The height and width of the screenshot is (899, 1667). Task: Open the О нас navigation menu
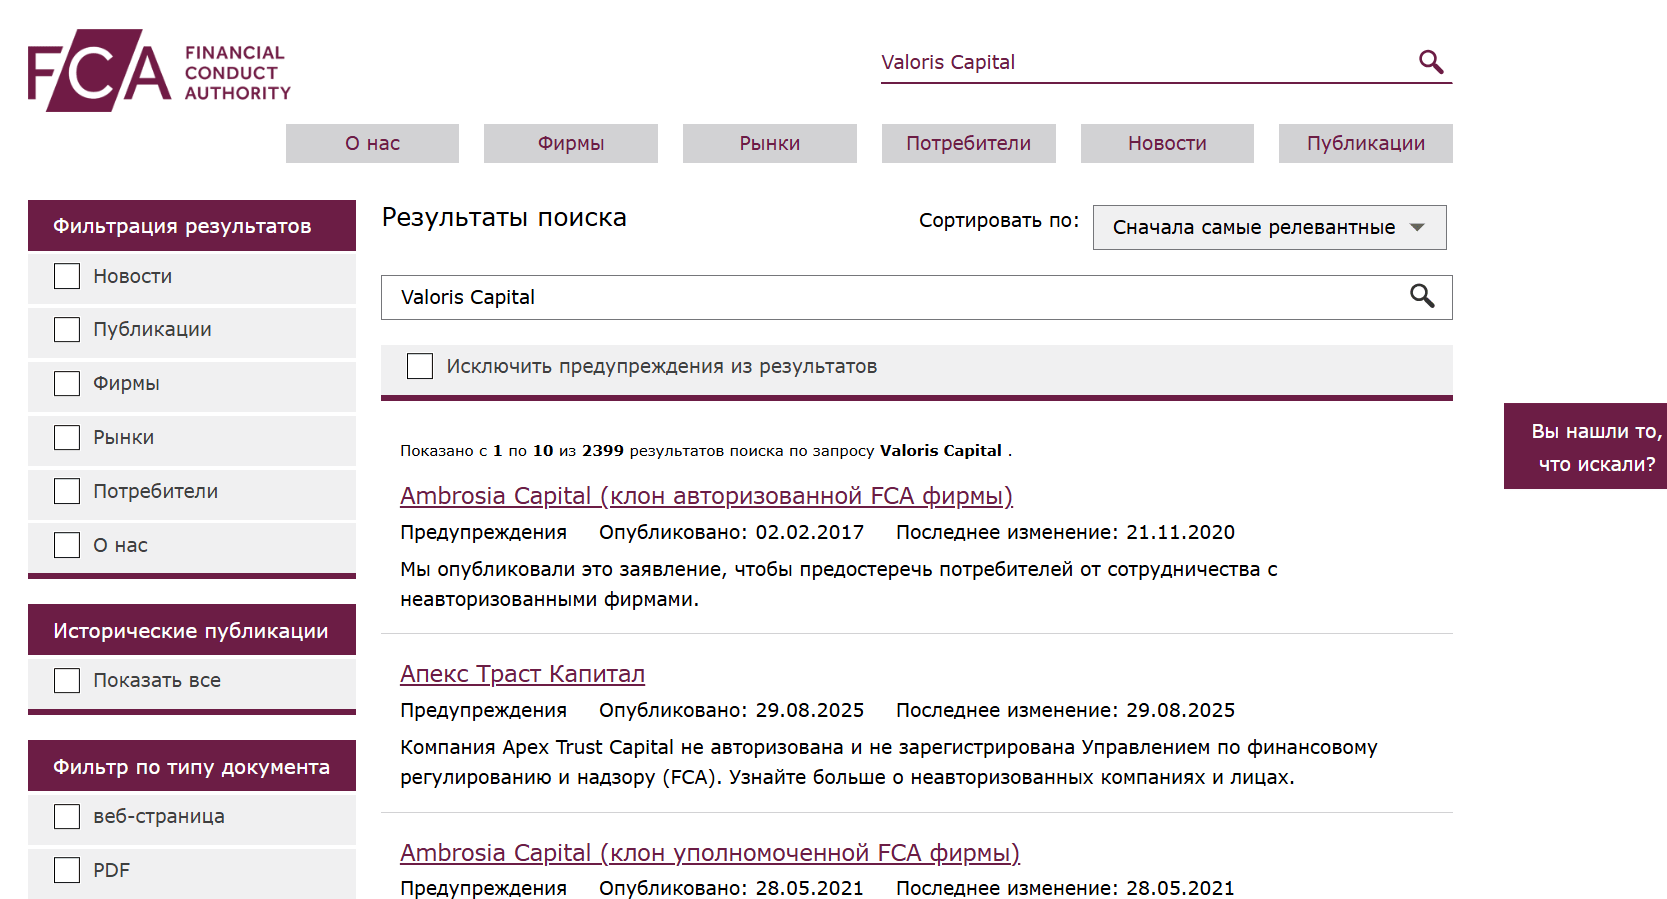[x=372, y=143]
